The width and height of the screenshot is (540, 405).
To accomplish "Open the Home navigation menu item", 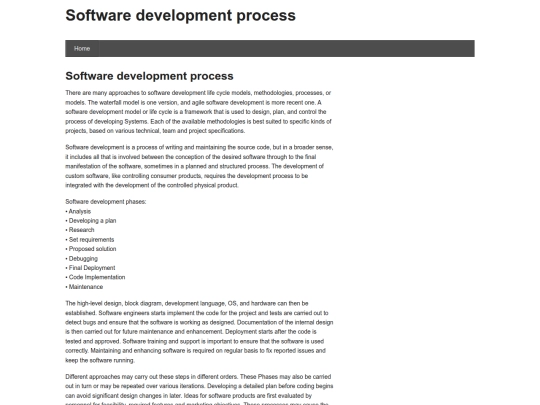I will 82,49.
